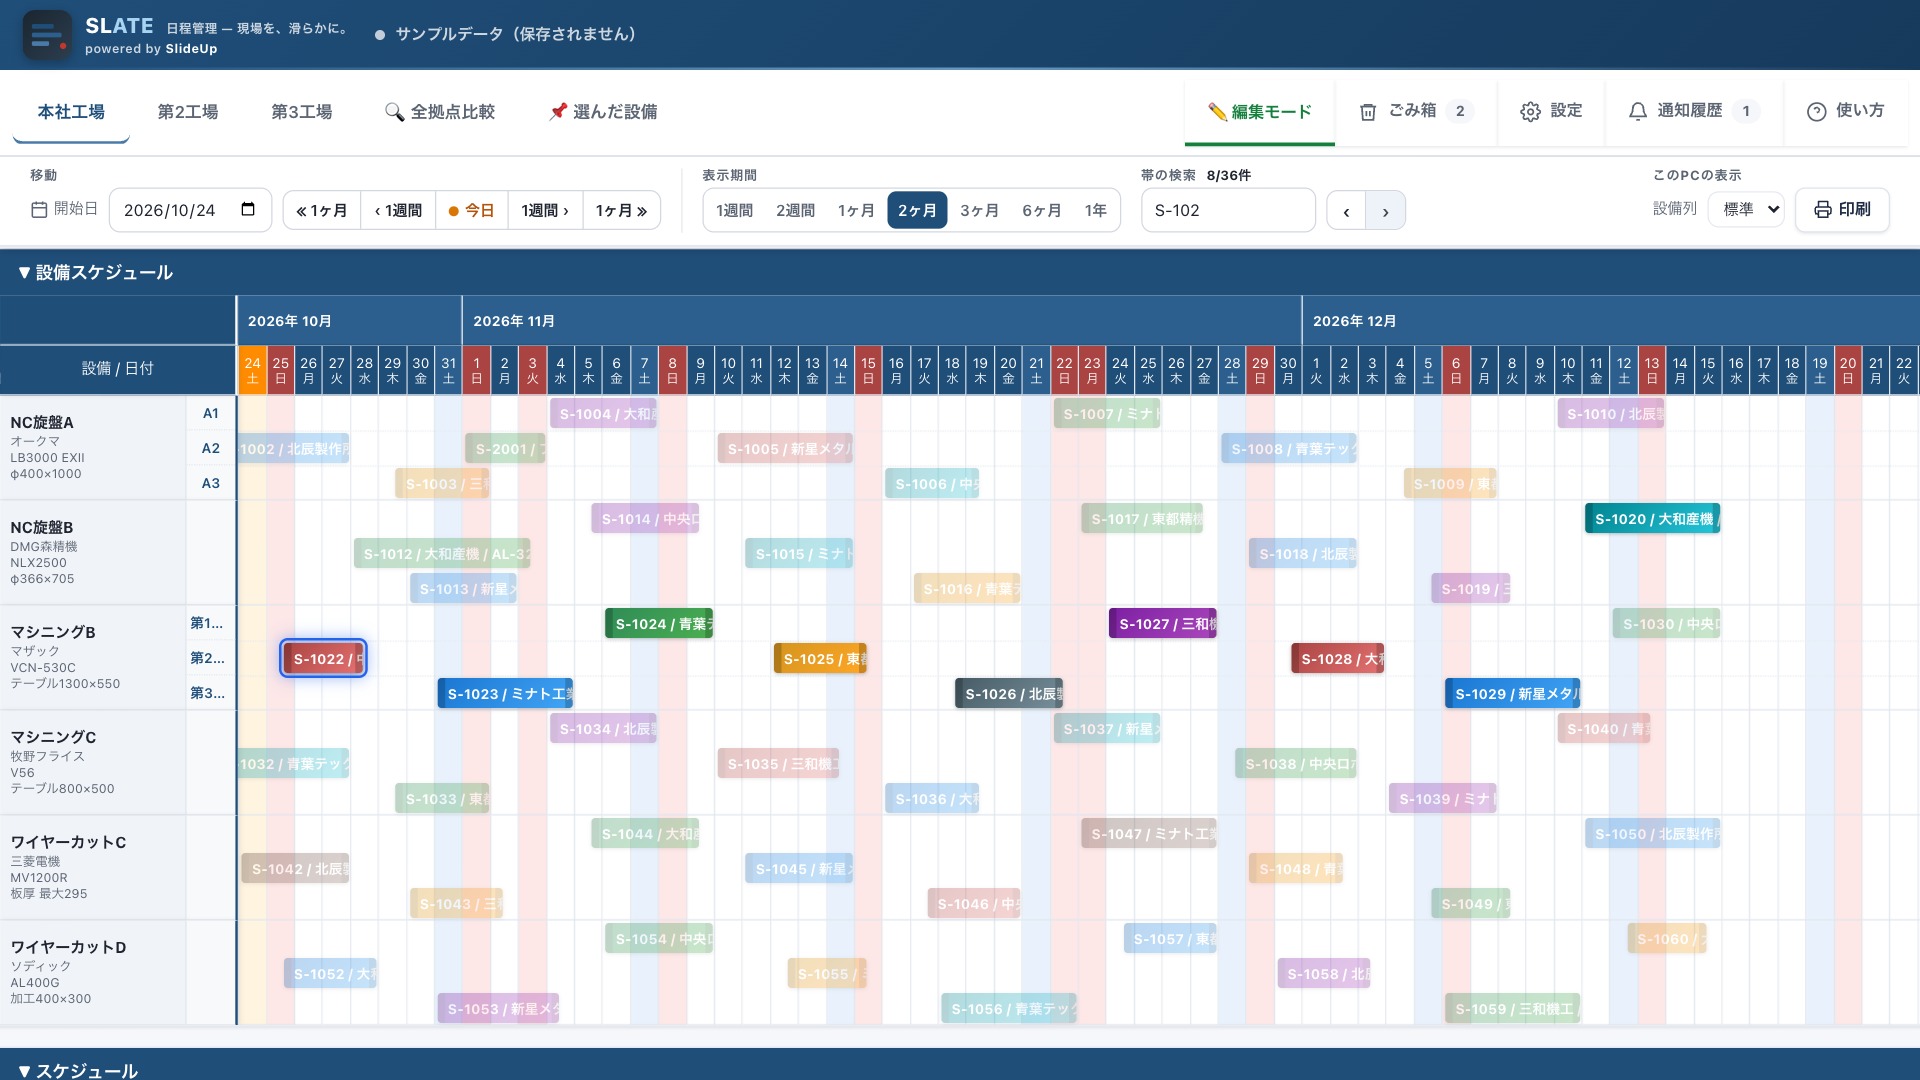Go to next search result arrow
The height and width of the screenshot is (1080, 1920).
click(1385, 211)
